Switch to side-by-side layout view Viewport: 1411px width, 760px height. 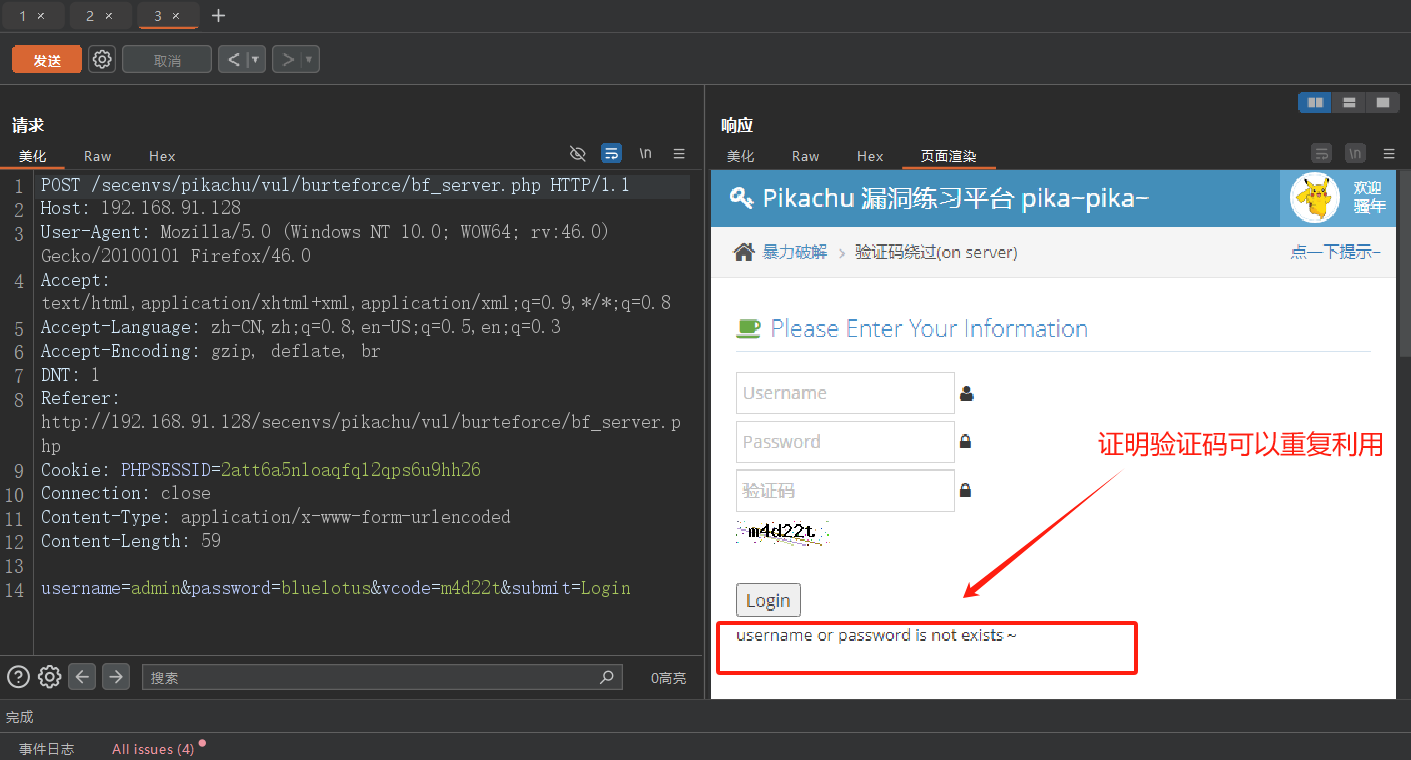[1315, 102]
